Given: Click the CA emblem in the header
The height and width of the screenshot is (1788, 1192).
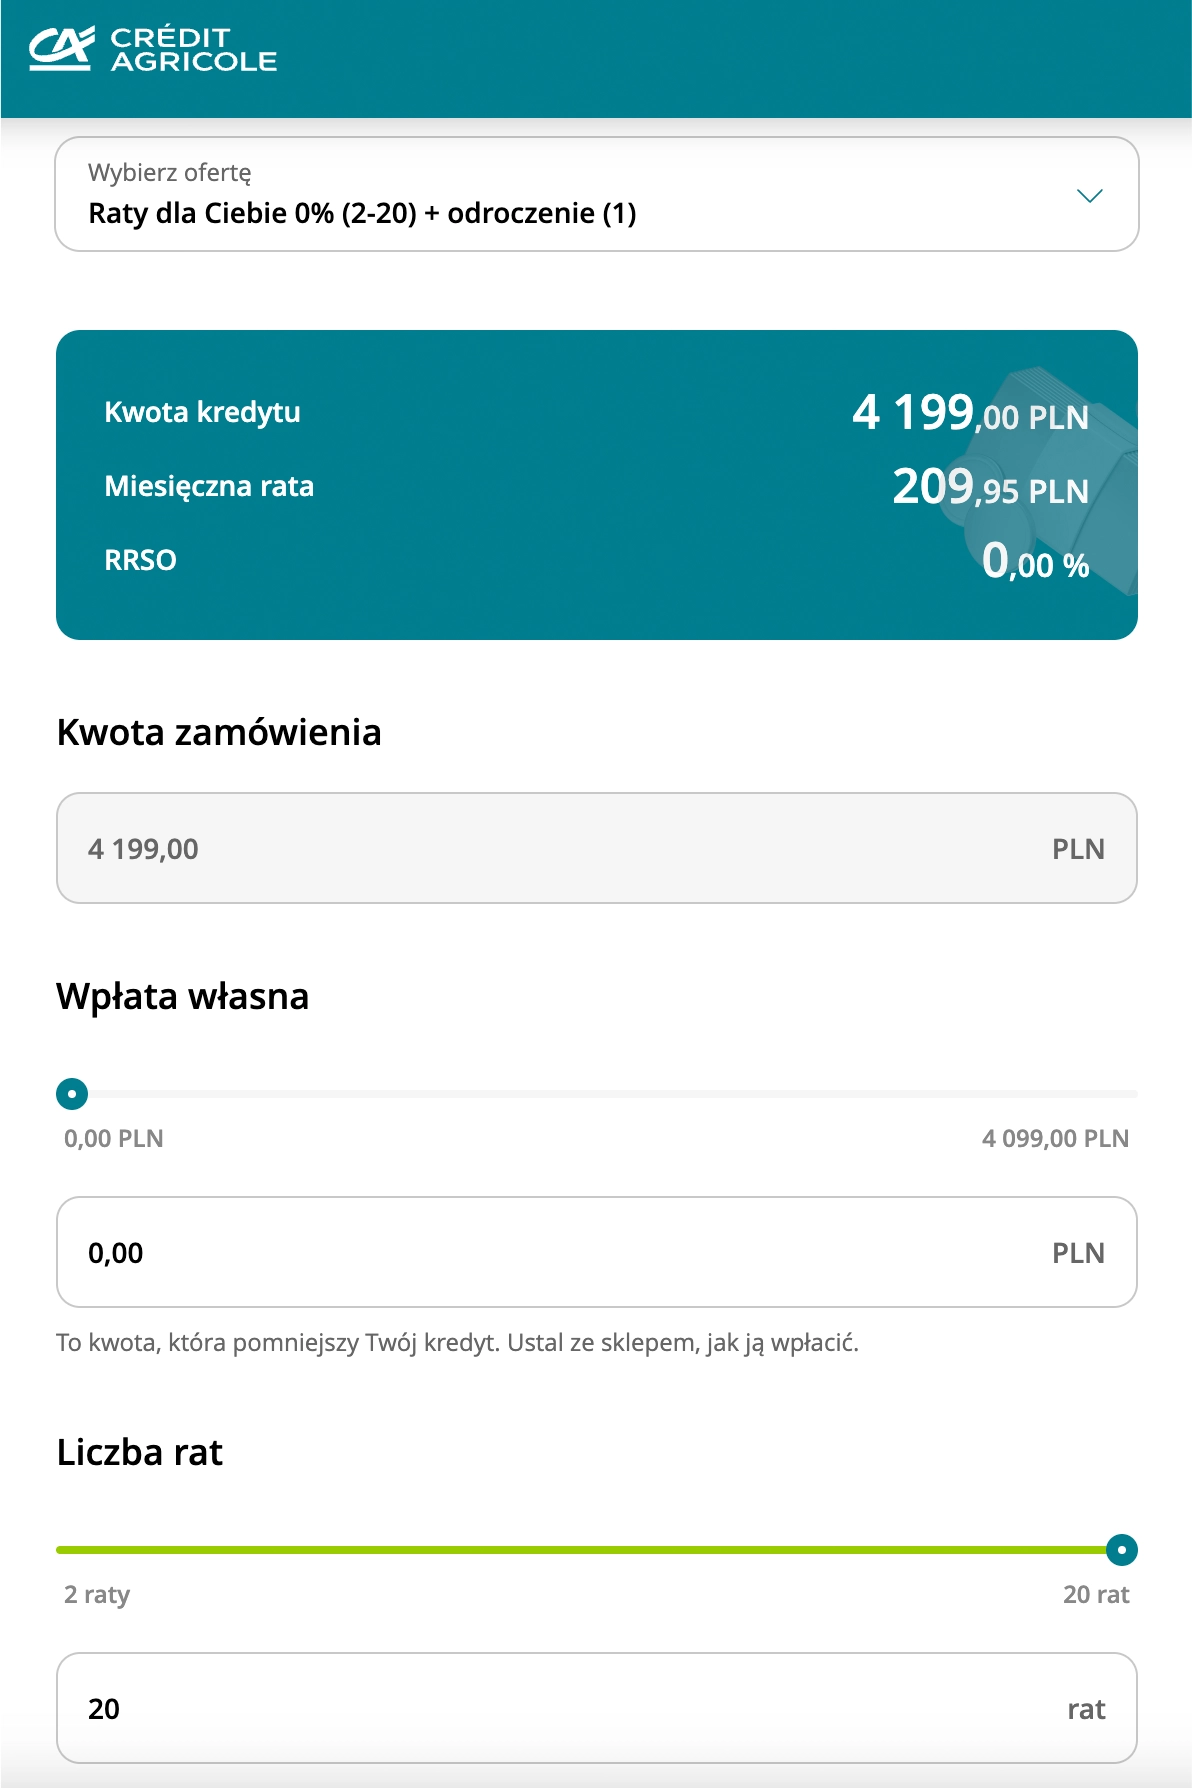Looking at the screenshot, I should pos(62,47).
